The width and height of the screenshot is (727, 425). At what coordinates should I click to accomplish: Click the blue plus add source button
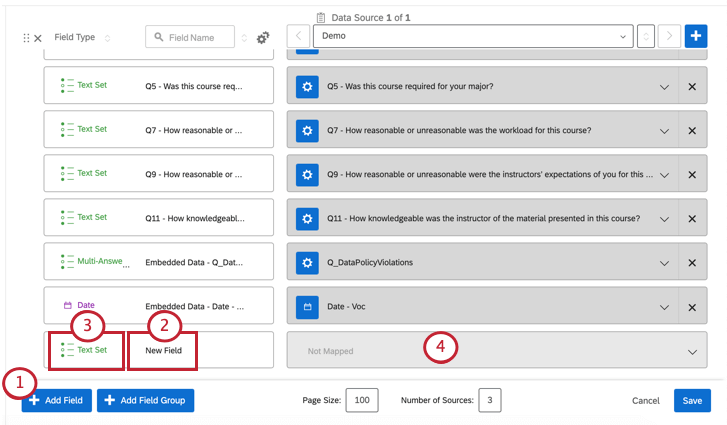[696, 36]
